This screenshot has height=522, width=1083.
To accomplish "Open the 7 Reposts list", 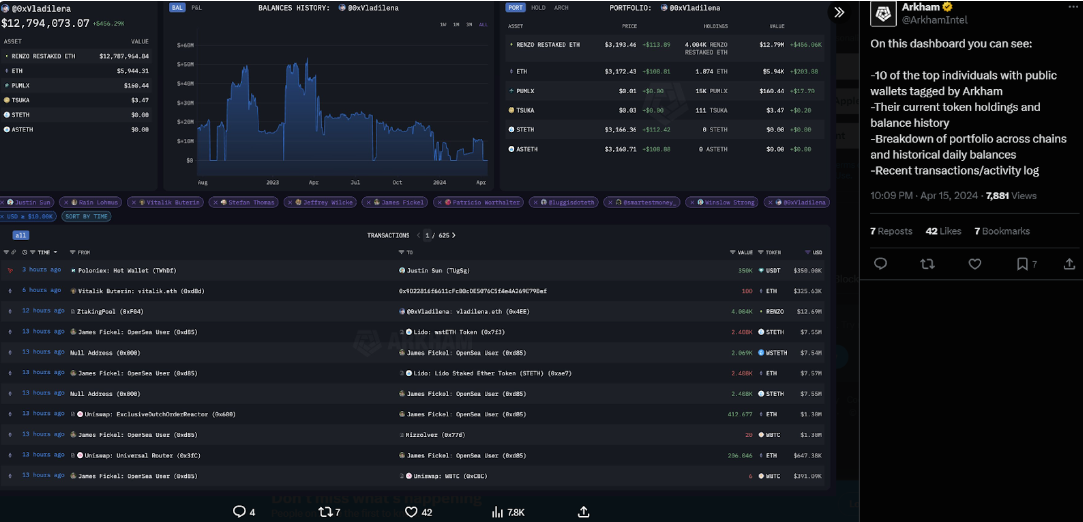I will [x=891, y=231].
